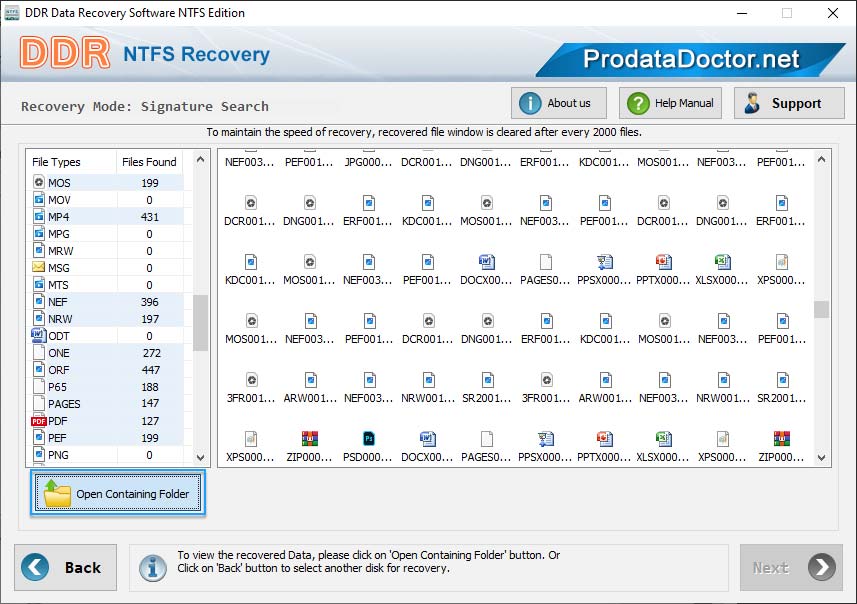Screen dimensions: 857x604
Task: Choose the PAGES file type icon
Action: [x=39, y=403]
